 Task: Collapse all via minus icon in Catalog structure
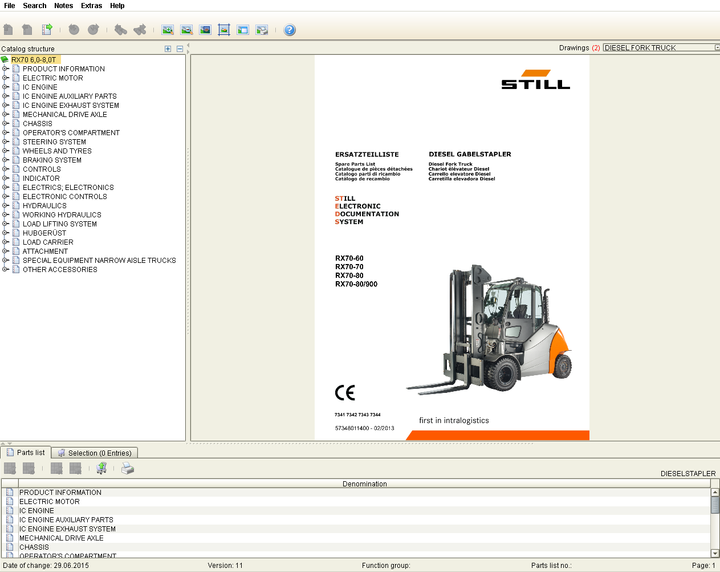pos(180,49)
